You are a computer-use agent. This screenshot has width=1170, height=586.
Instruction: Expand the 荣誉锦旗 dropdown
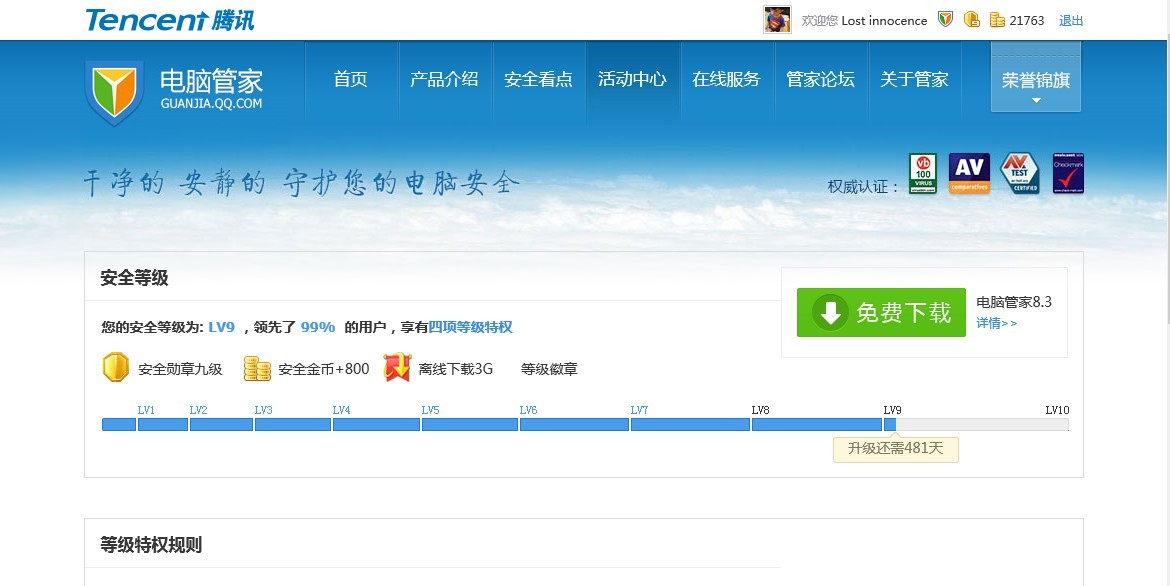coord(1036,78)
